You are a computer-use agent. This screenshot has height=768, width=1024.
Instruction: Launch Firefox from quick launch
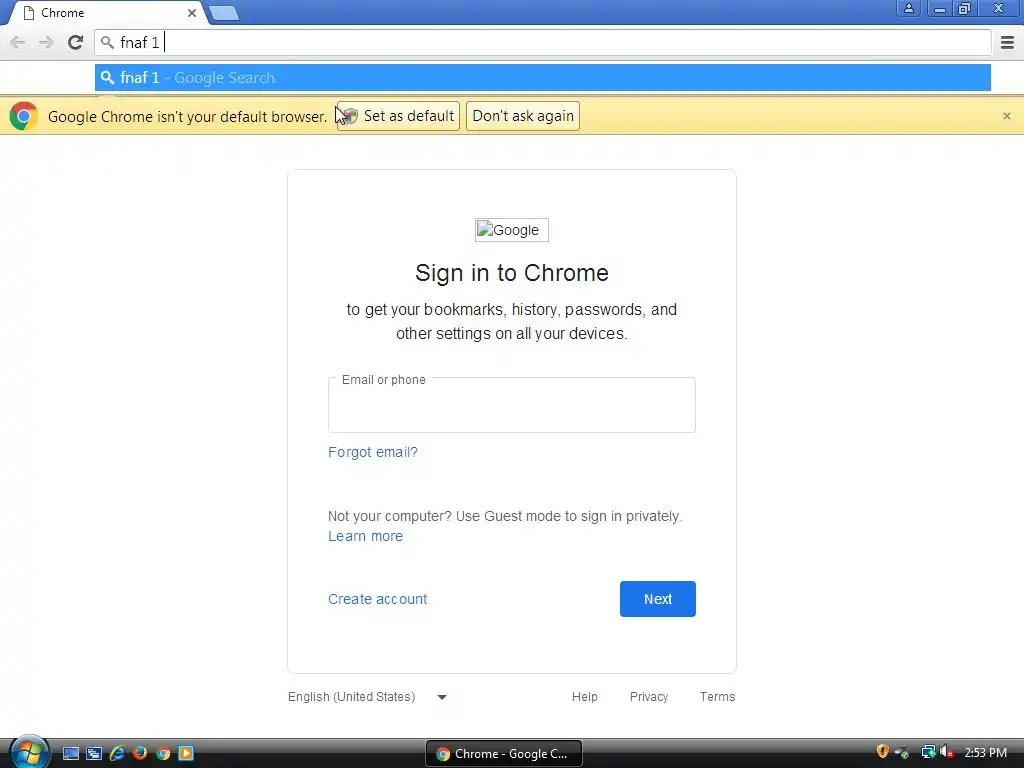coord(140,754)
